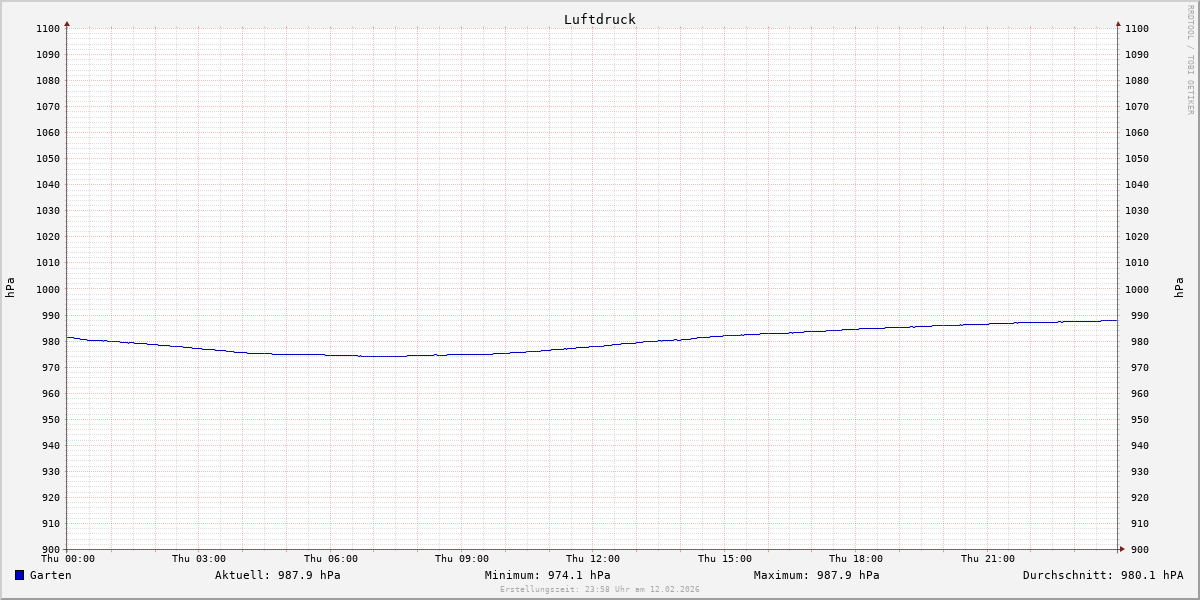Image resolution: width=1200 pixels, height=600 pixels.
Task: Select the Thu 12:00 time axis label
Action: point(593,559)
